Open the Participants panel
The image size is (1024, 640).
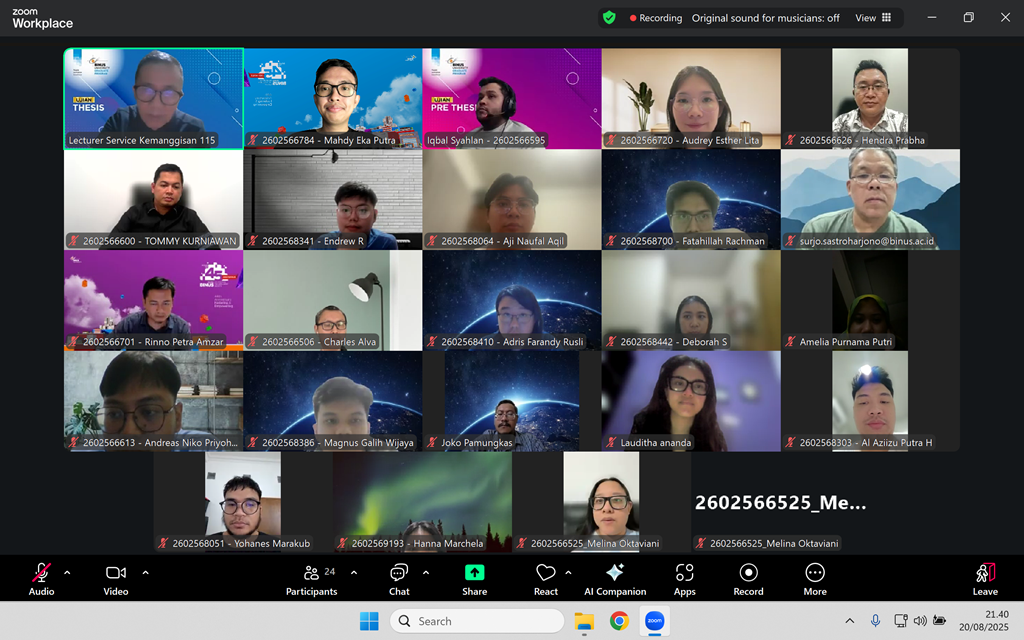pyautogui.click(x=311, y=578)
